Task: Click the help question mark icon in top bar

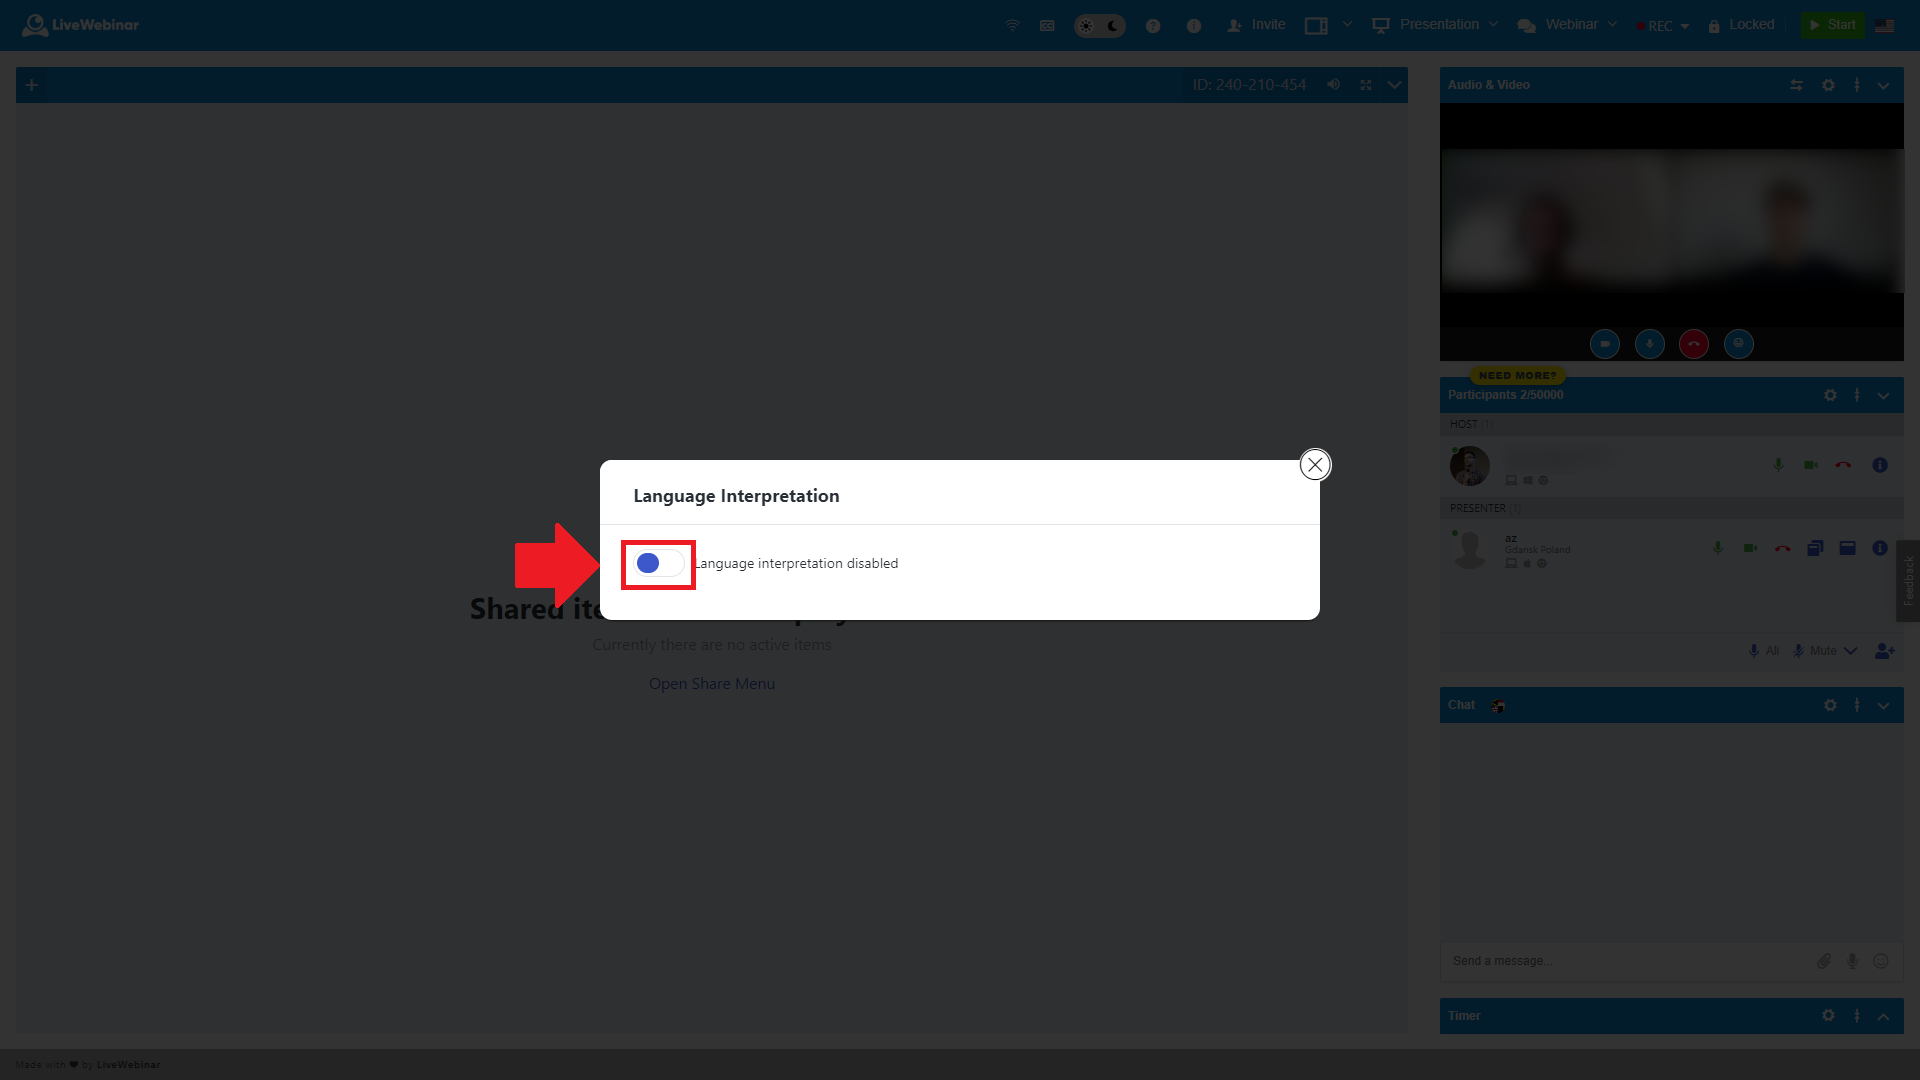Action: (1153, 25)
